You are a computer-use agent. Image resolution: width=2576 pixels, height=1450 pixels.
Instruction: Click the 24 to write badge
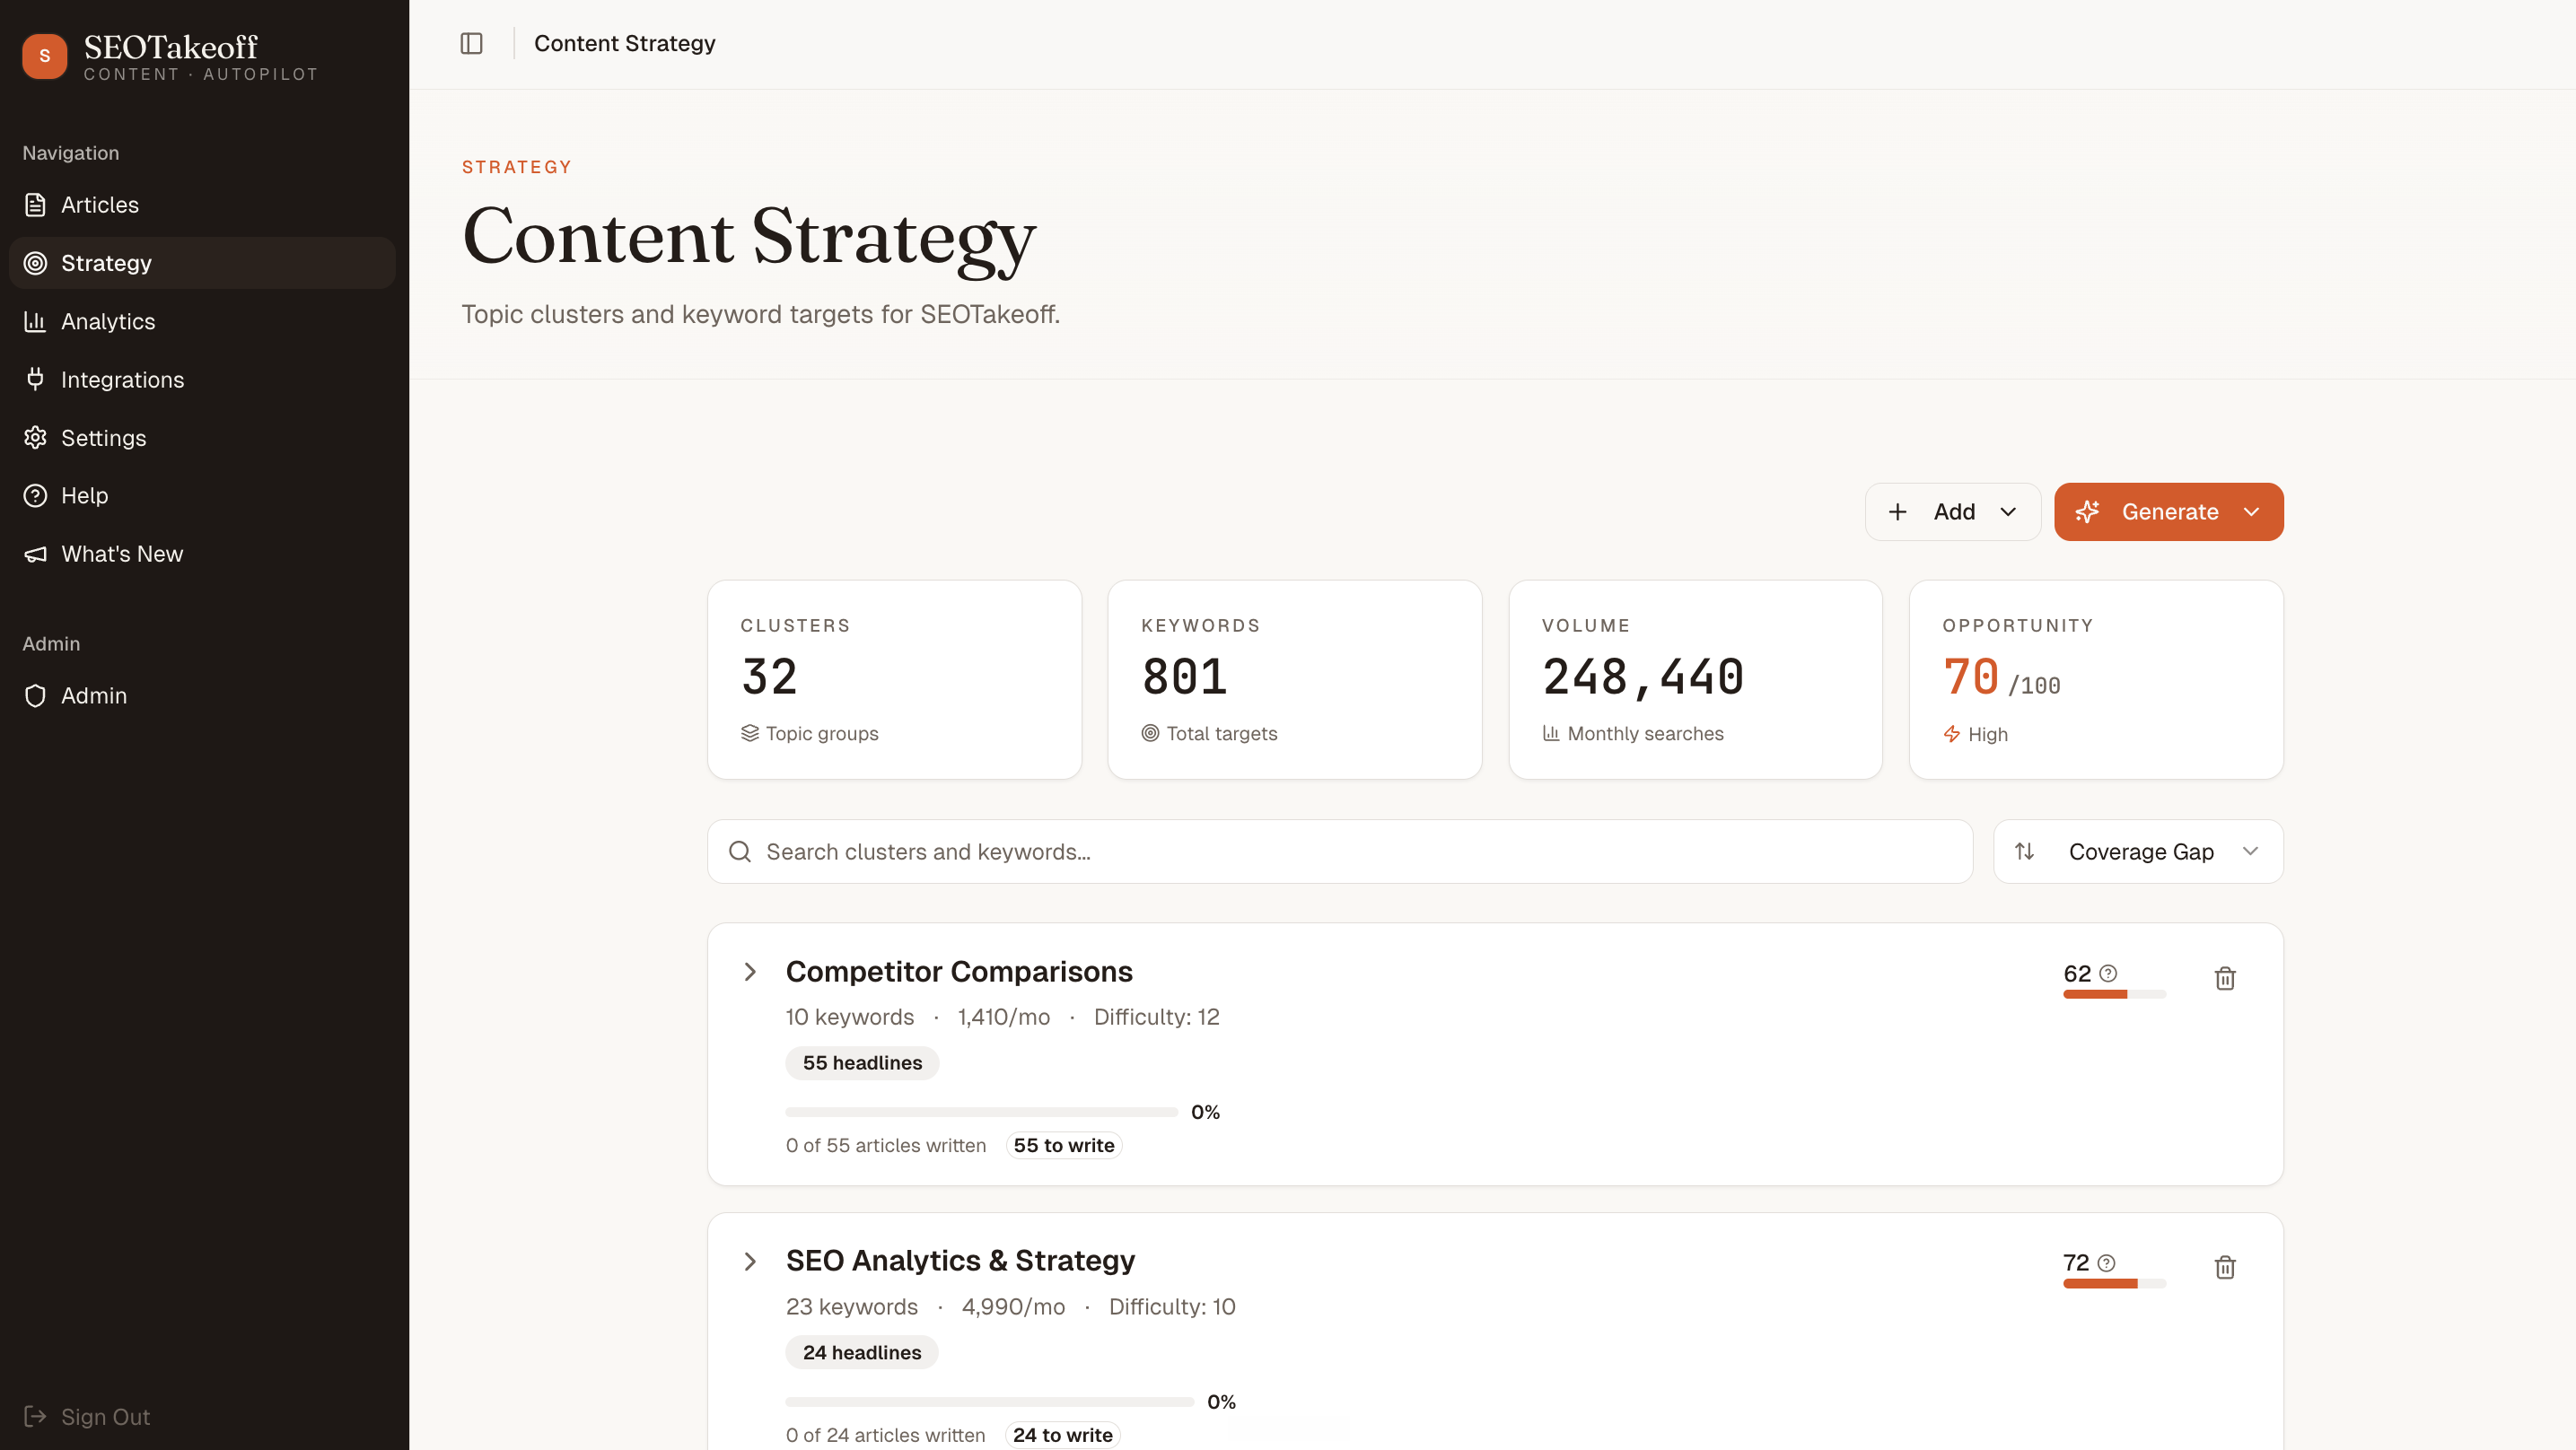(1062, 1435)
